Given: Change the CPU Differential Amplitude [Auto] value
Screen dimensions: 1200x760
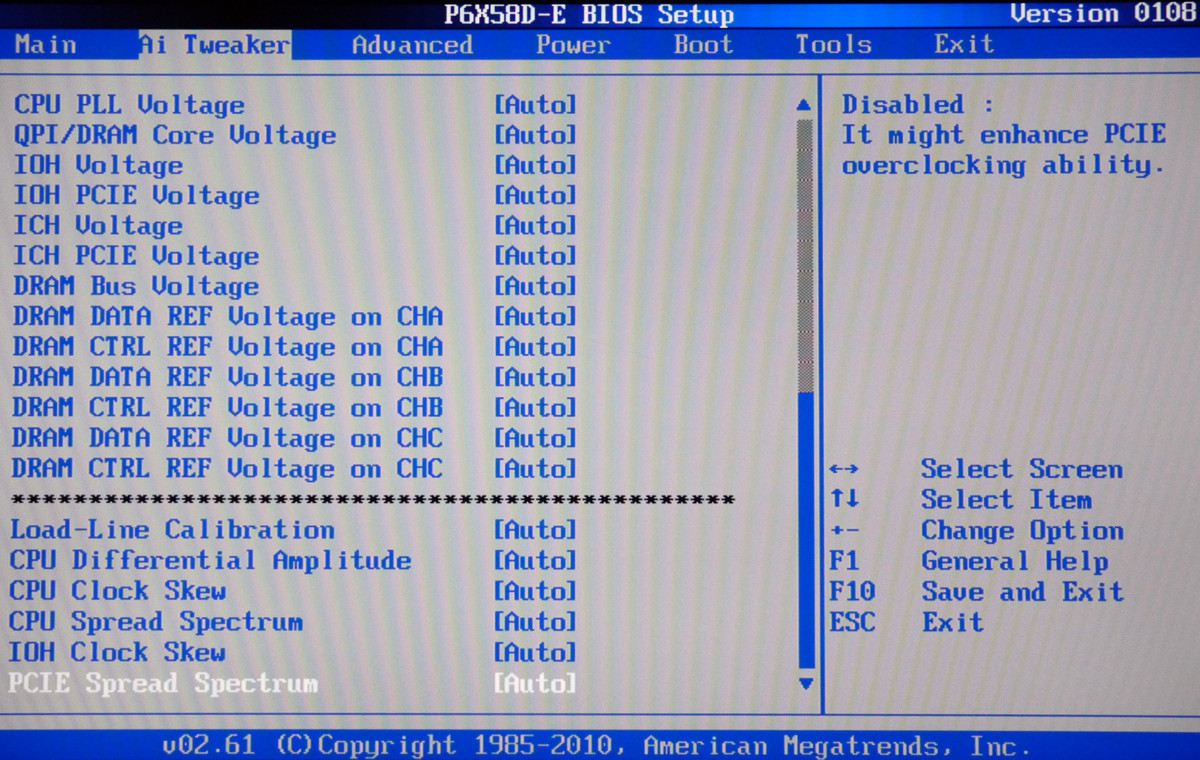Looking at the screenshot, I should (x=536, y=561).
